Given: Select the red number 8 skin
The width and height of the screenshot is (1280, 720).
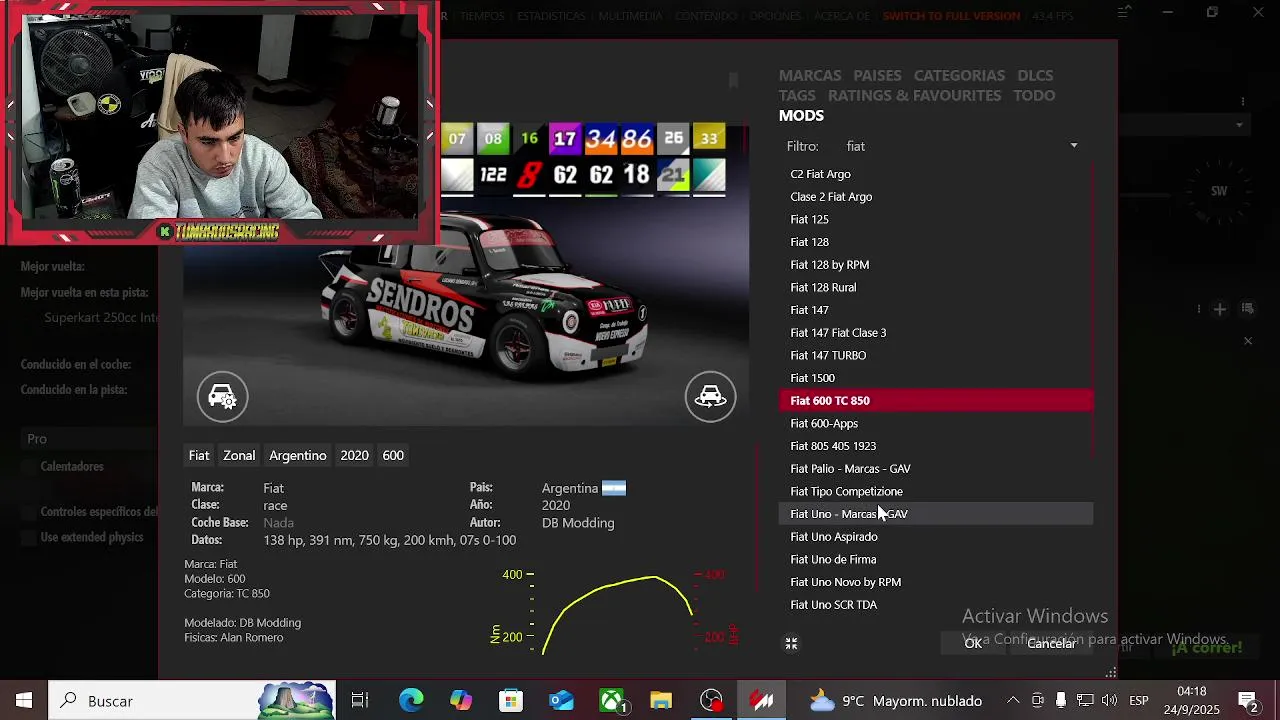Looking at the screenshot, I should point(529,175).
